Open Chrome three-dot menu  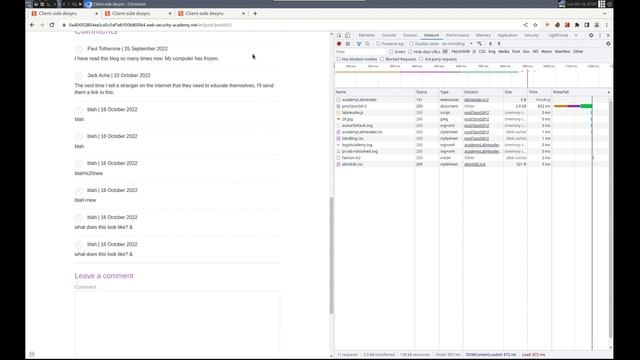tap(607, 25)
